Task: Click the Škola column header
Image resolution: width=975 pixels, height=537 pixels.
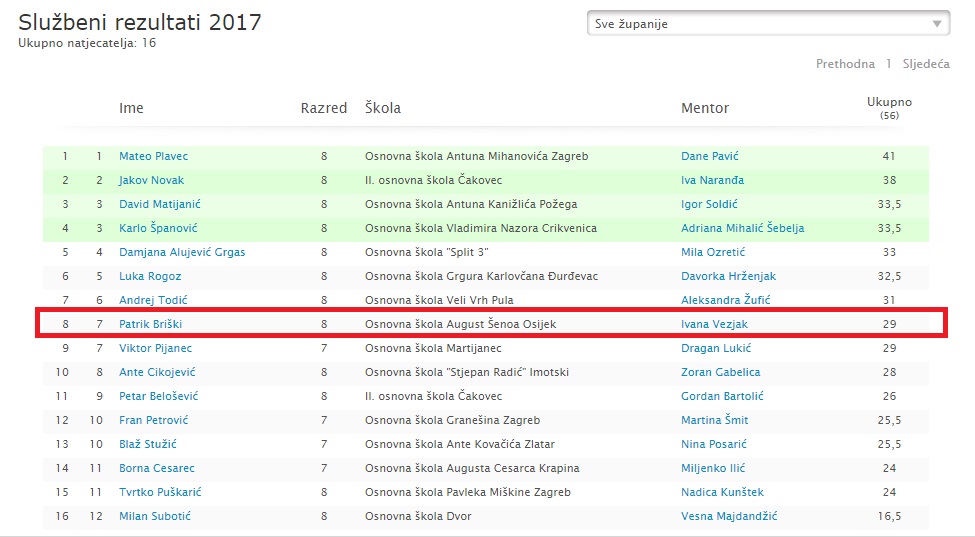Action: click(x=382, y=108)
